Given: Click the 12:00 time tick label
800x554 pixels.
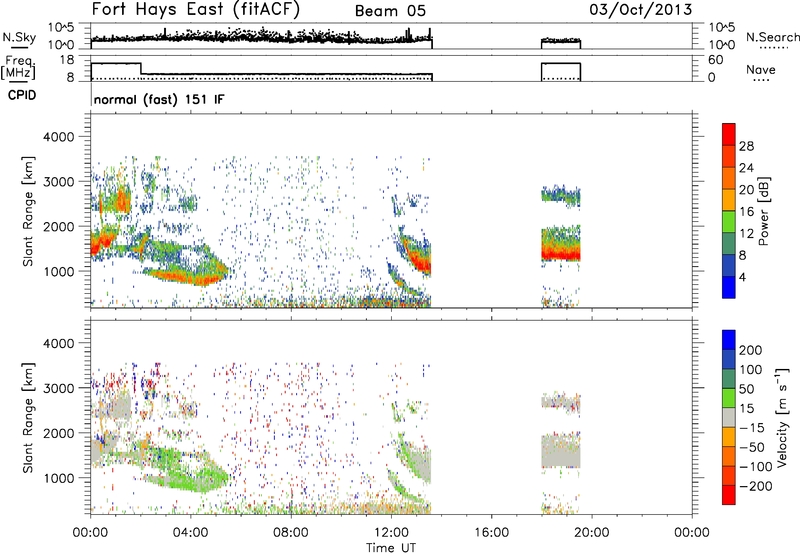Looking at the screenshot, I should click(391, 533).
